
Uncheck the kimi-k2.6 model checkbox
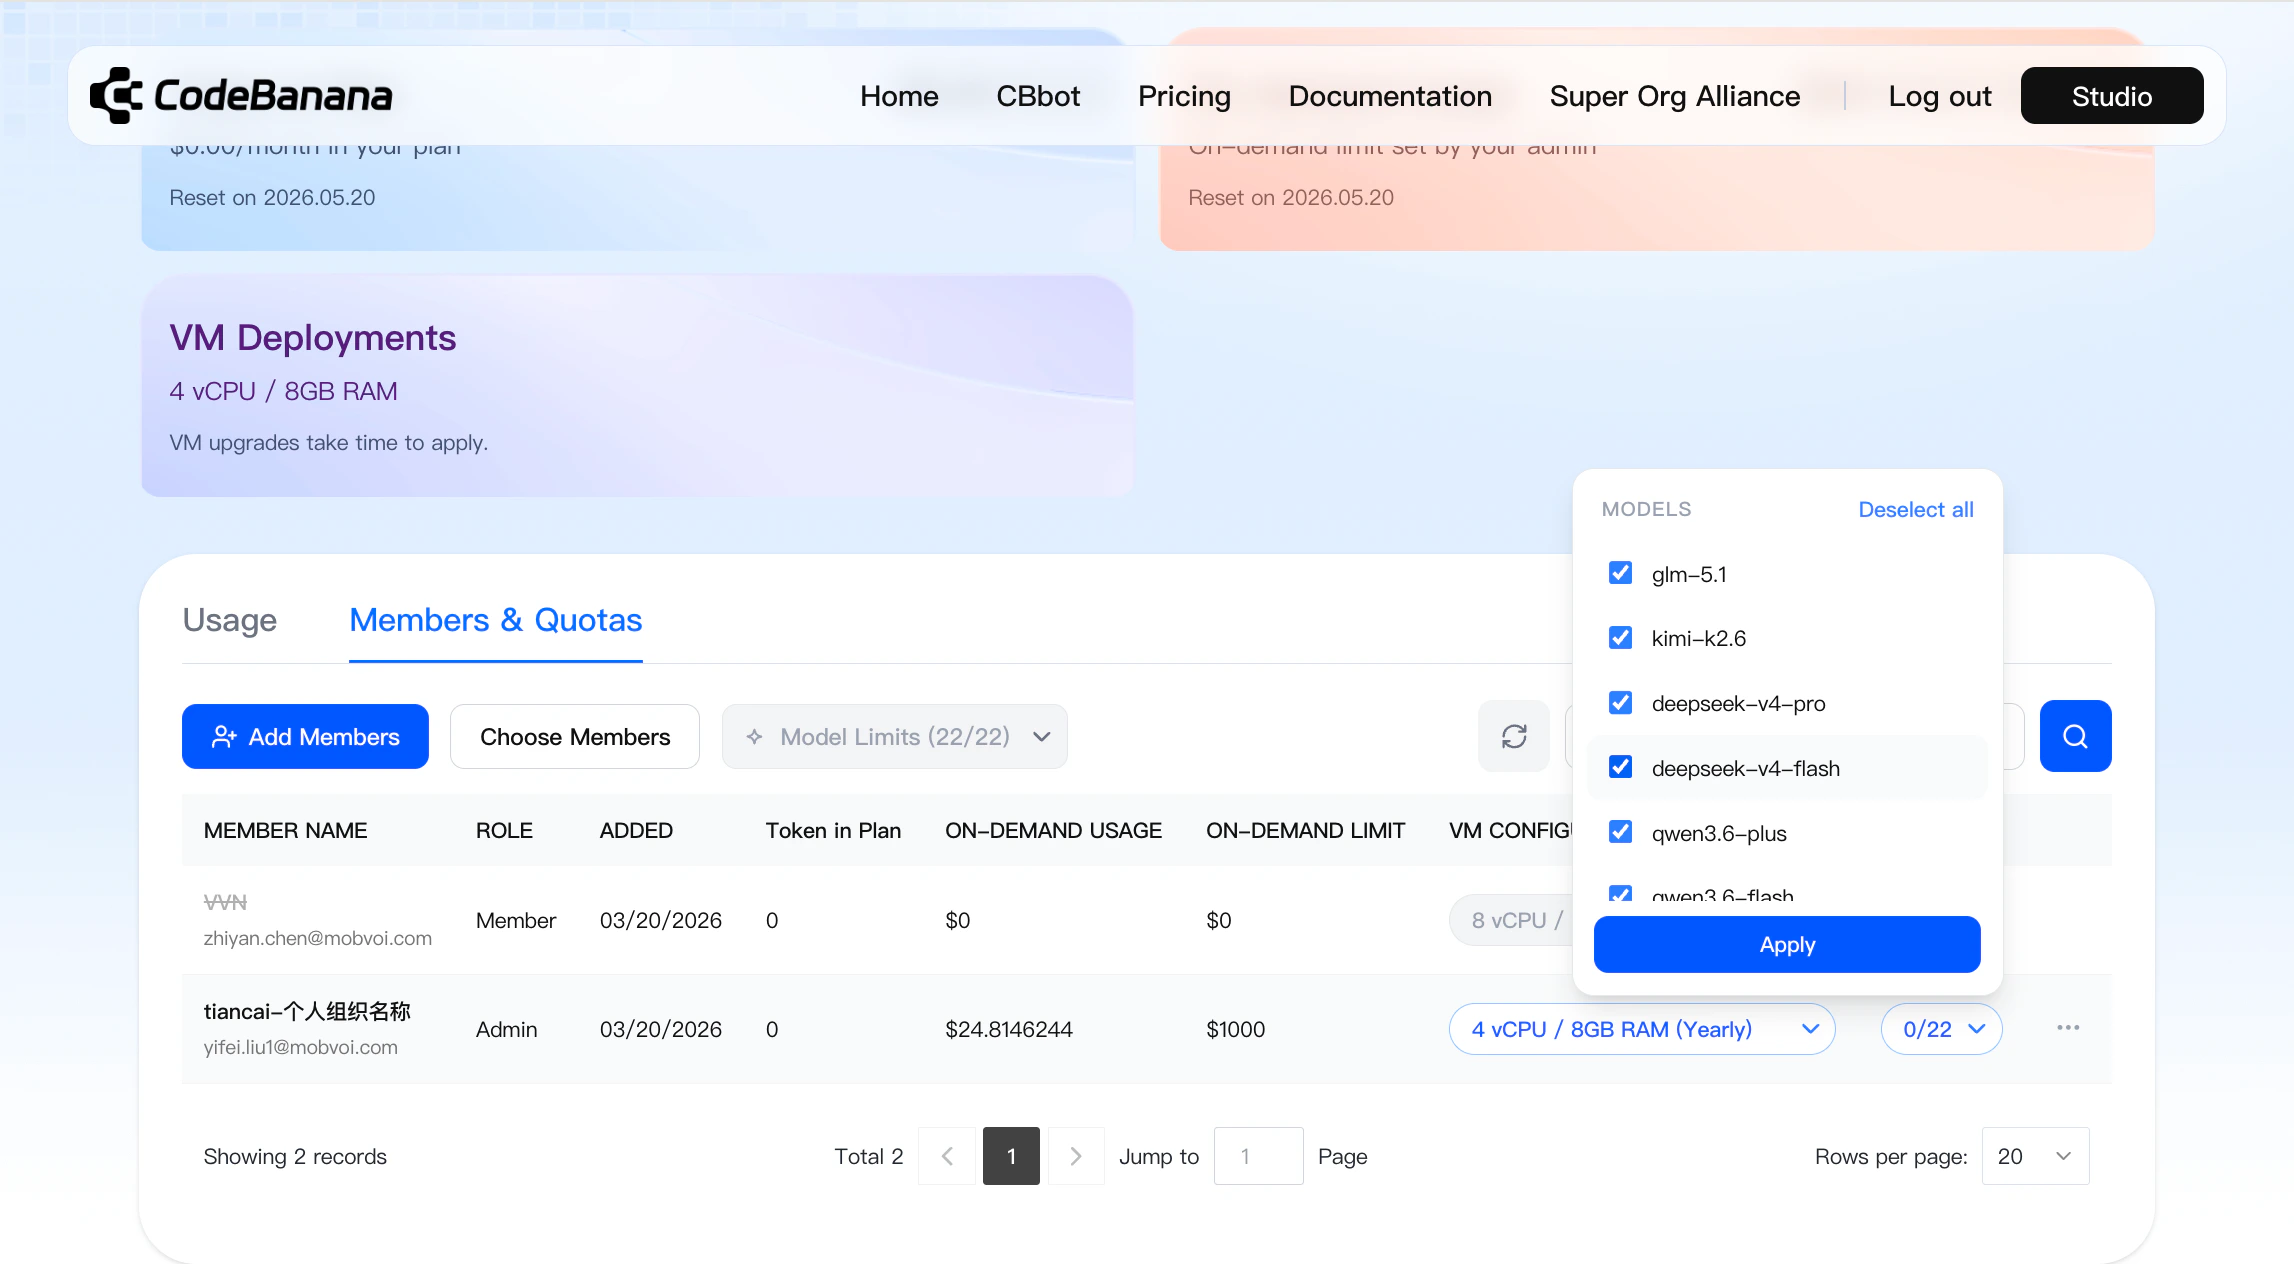(x=1620, y=638)
